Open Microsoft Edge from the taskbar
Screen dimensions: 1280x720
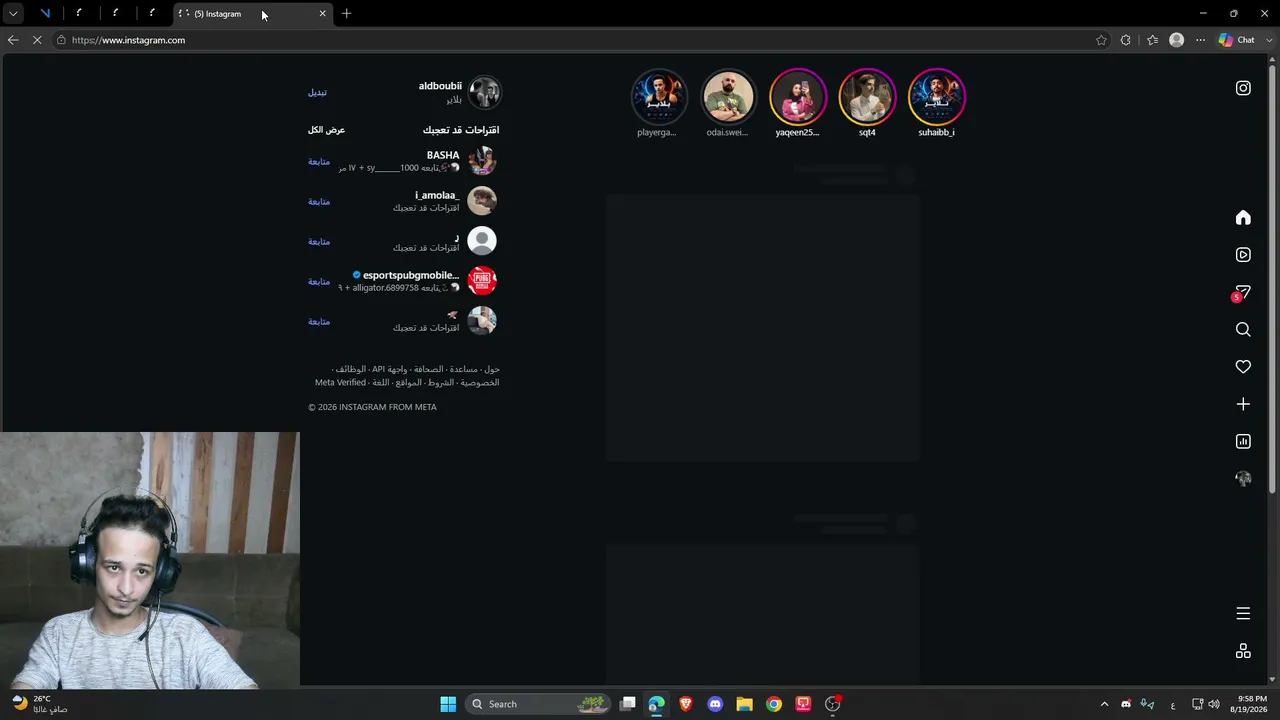pos(656,704)
